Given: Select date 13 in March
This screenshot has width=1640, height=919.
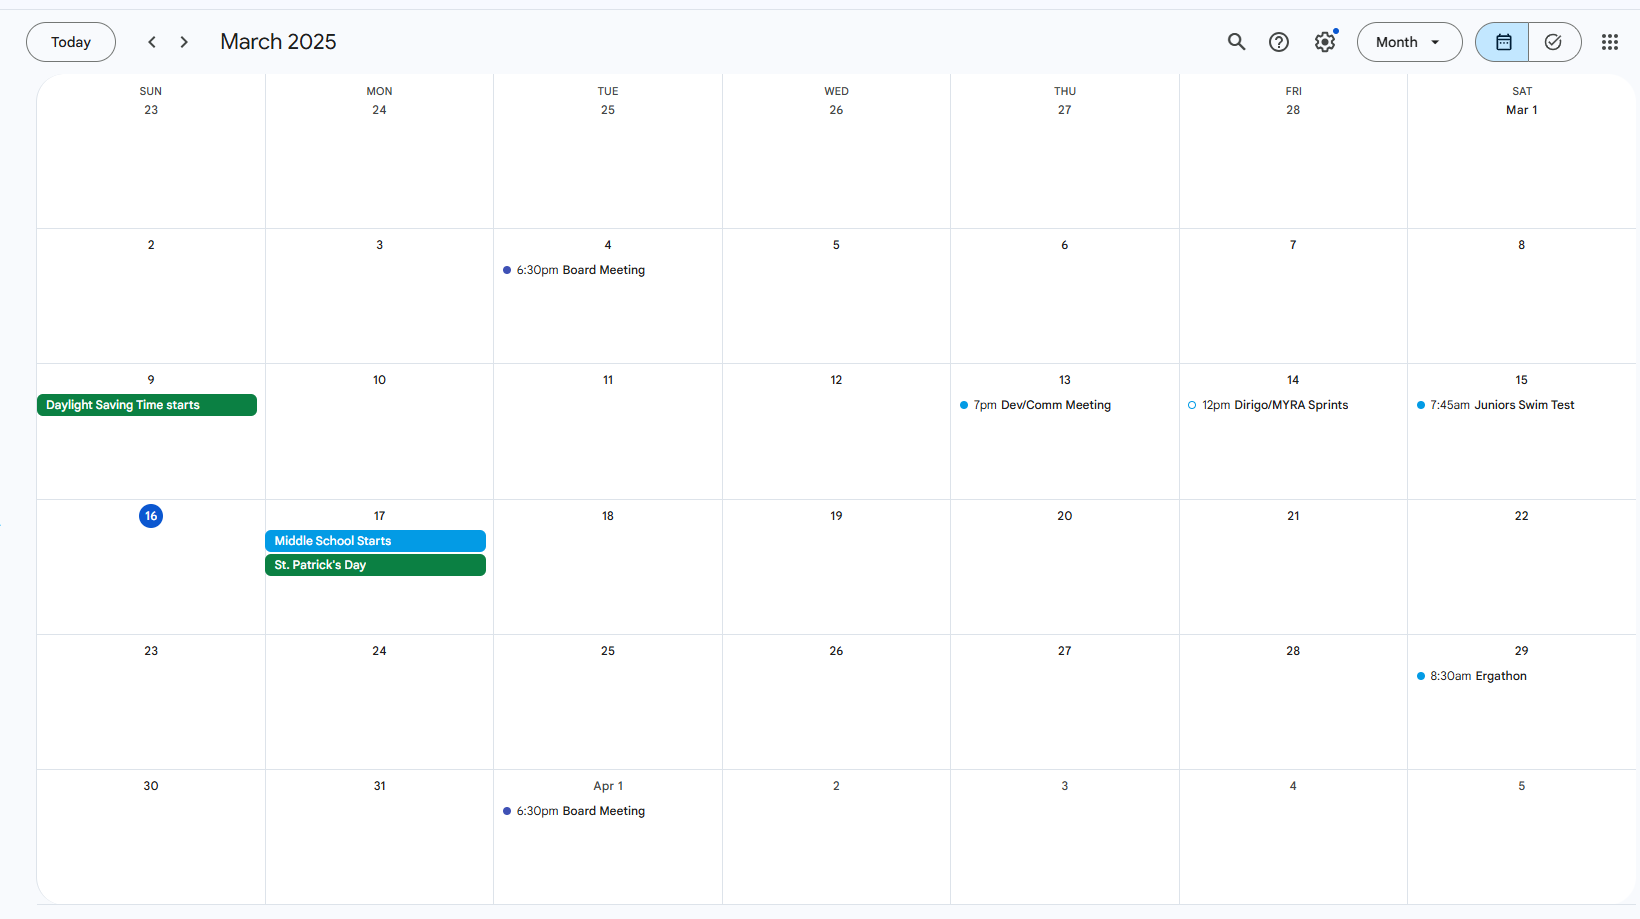Looking at the screenshot, I should pos(1064,380).
